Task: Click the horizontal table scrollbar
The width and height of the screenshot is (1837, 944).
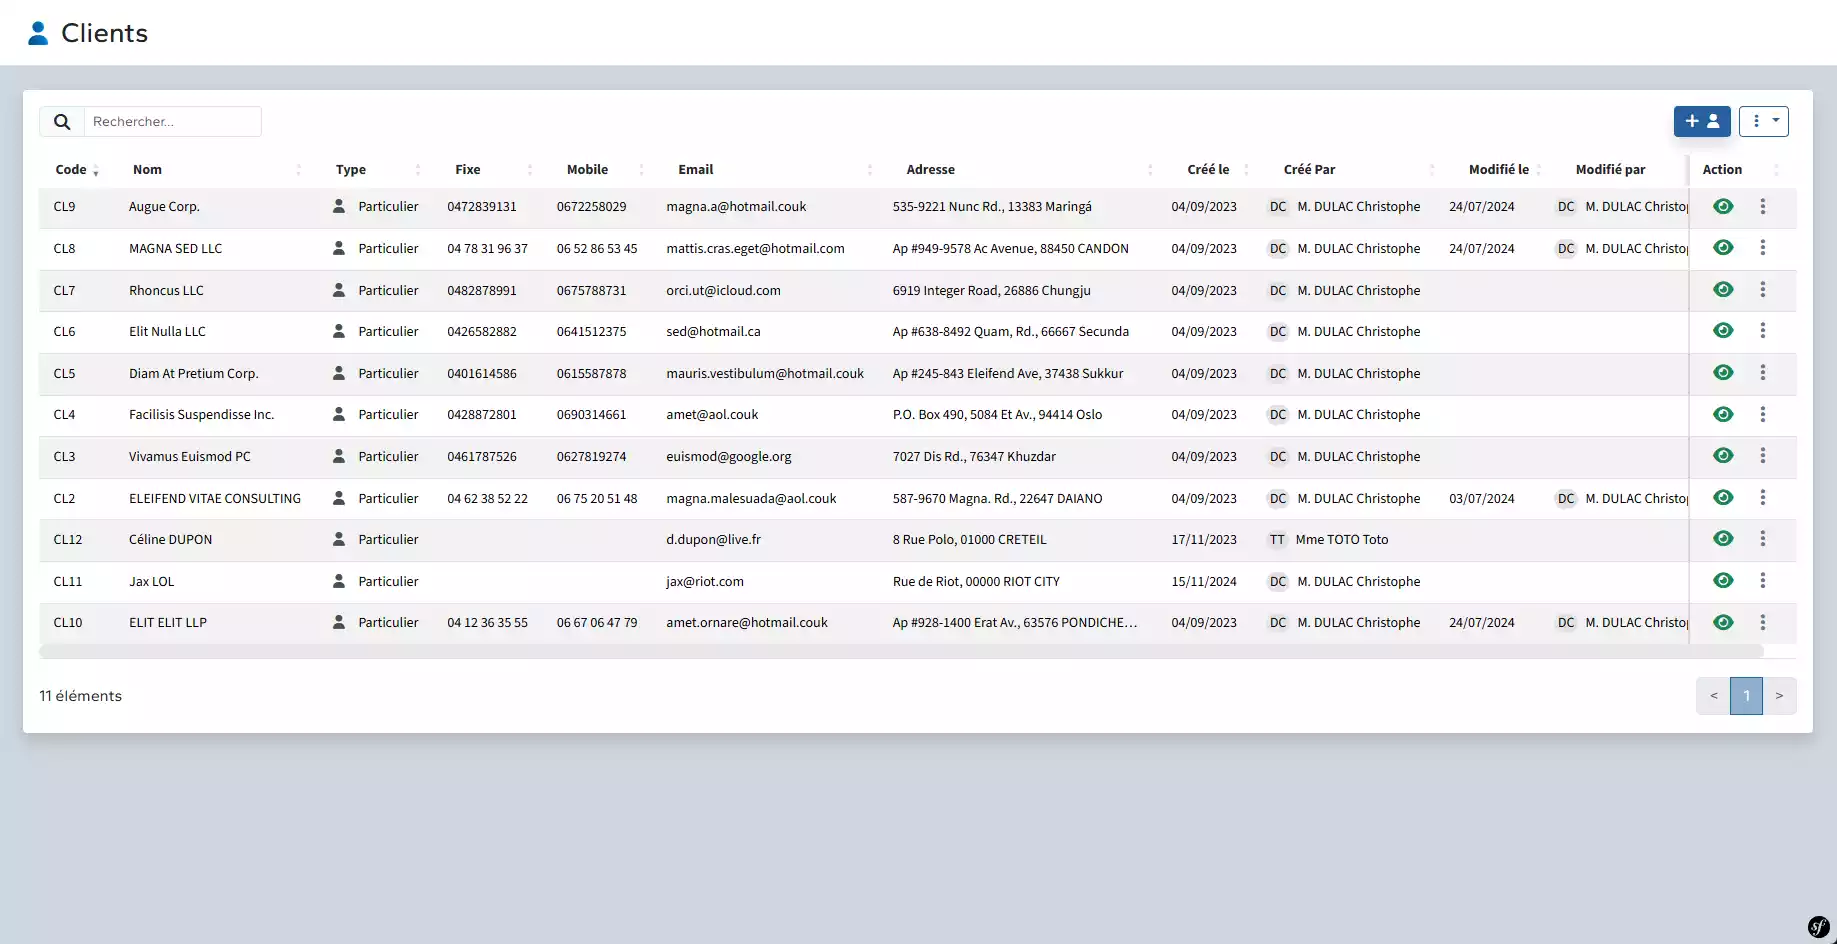Action: point(900,652)
